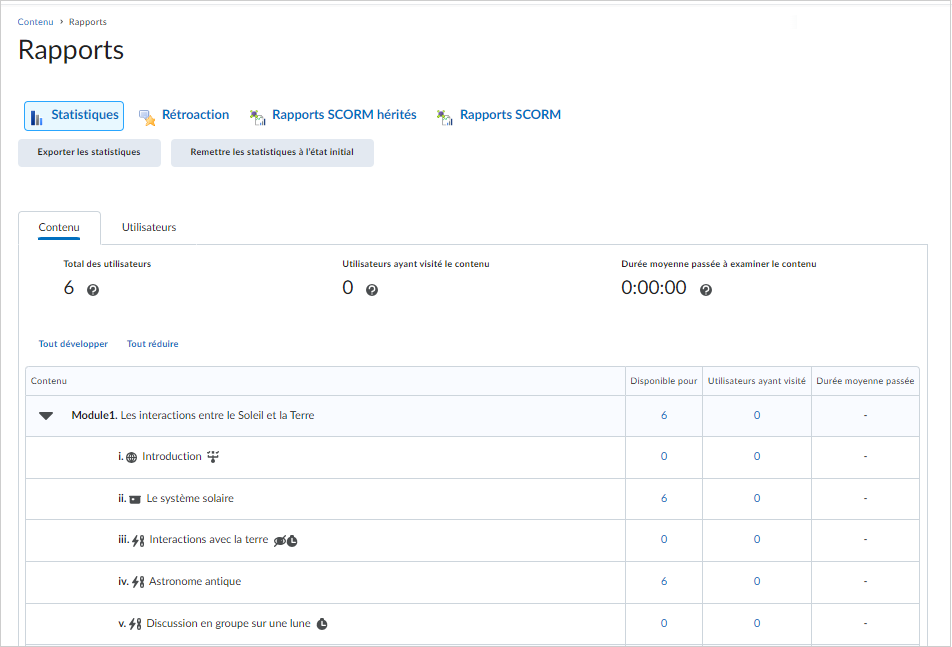
Task: Click Remettre les statistiques à l'état initial
Action: click(272, 152)
